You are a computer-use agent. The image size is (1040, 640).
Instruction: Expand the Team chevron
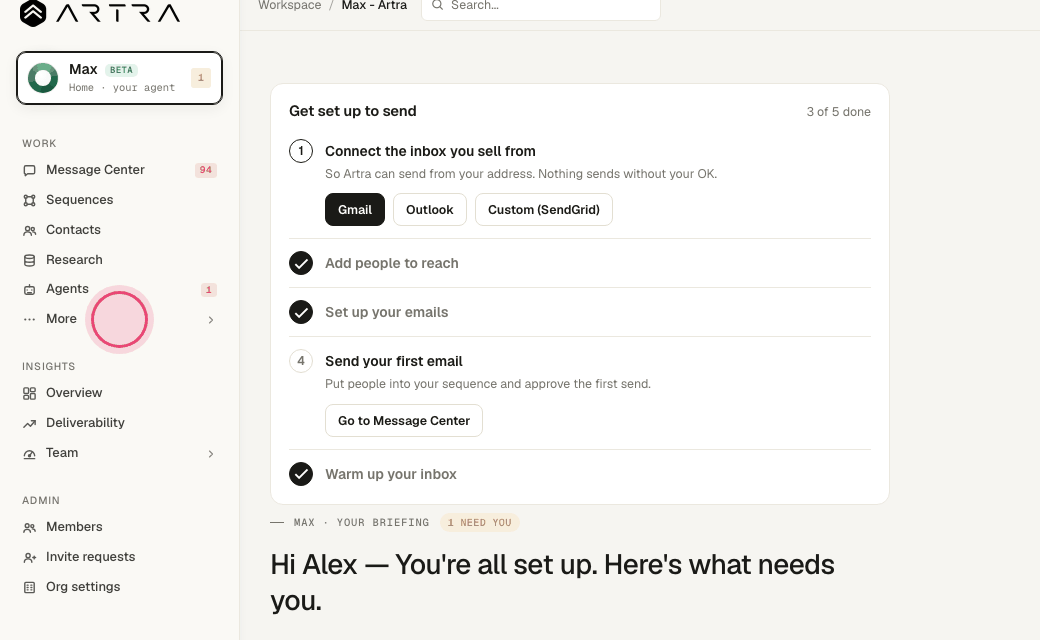211,454
